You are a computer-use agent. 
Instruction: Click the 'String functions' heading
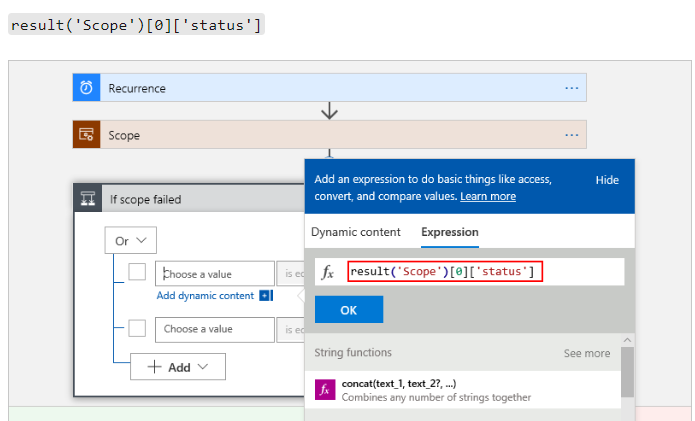tap(353, 353)
